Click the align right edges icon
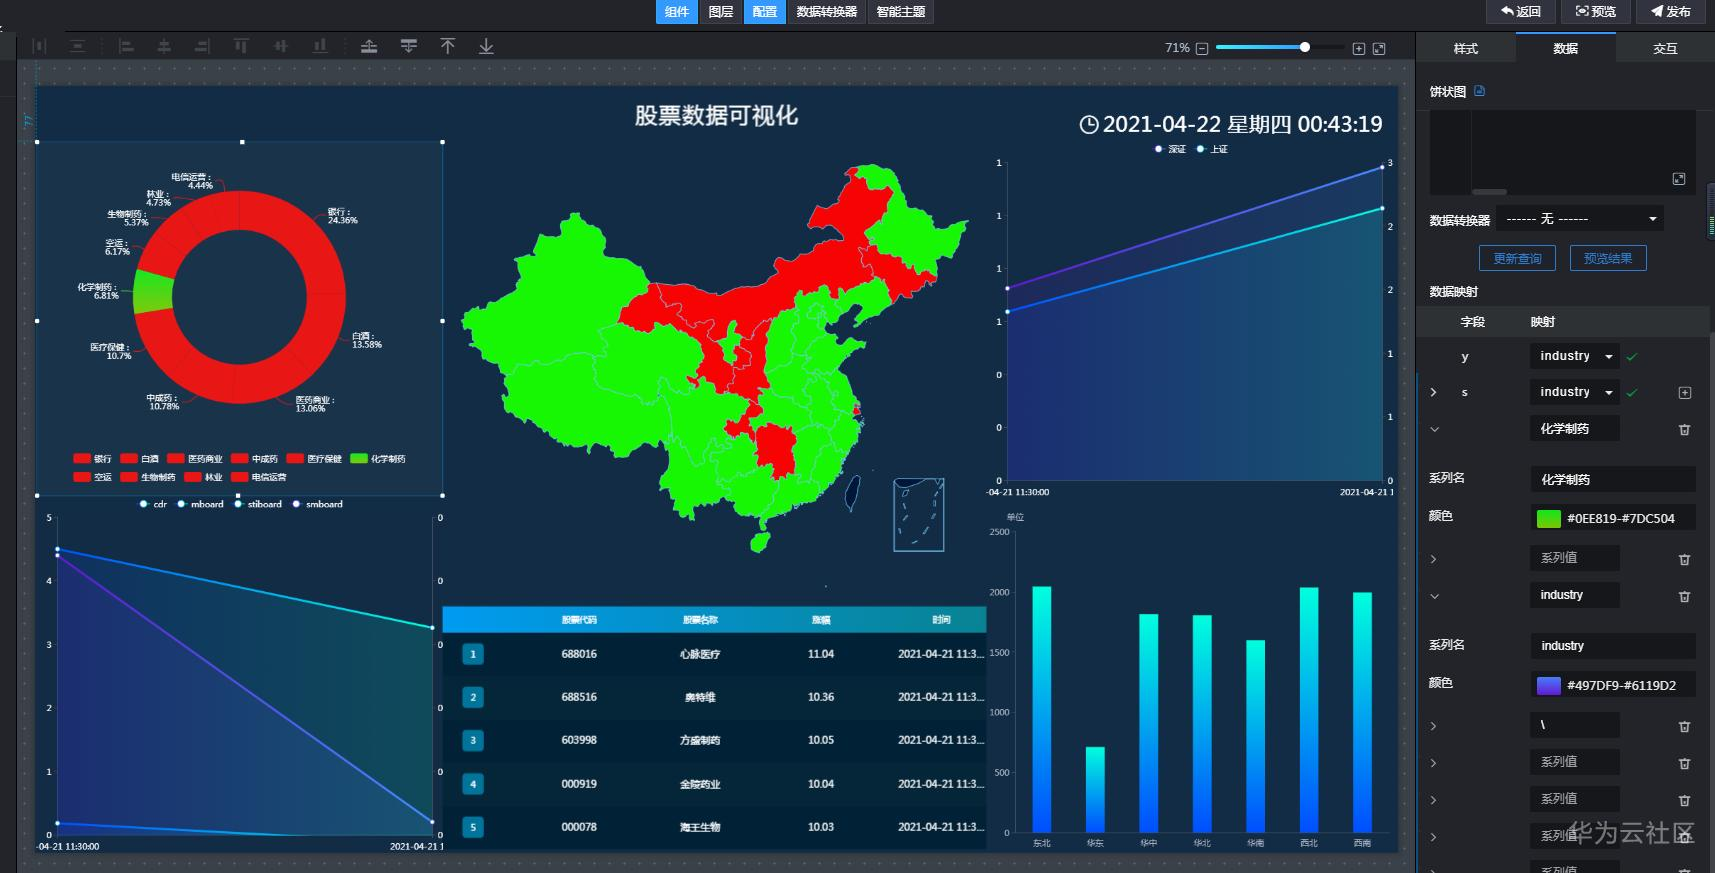 [202, 46]
